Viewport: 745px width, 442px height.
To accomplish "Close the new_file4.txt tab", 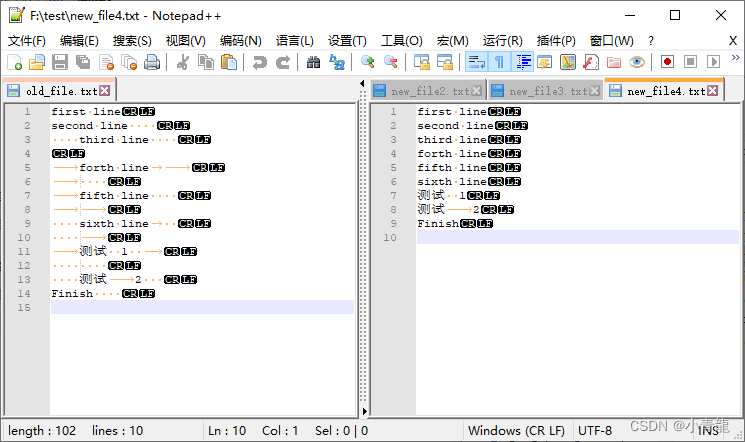I will [713, 91].
